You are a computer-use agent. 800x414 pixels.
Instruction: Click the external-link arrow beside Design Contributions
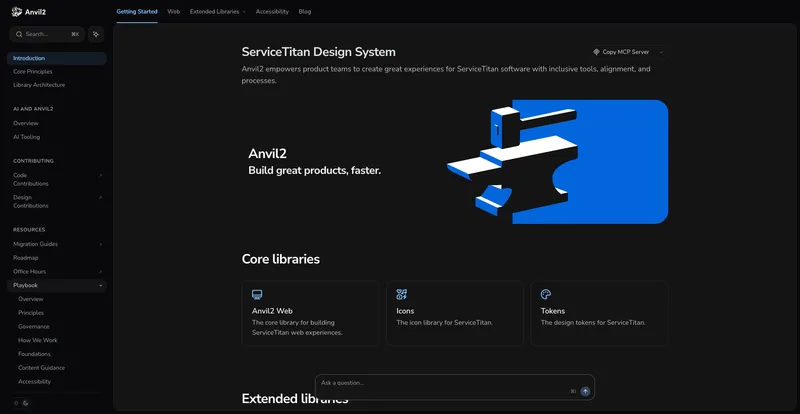pos(101,198)
